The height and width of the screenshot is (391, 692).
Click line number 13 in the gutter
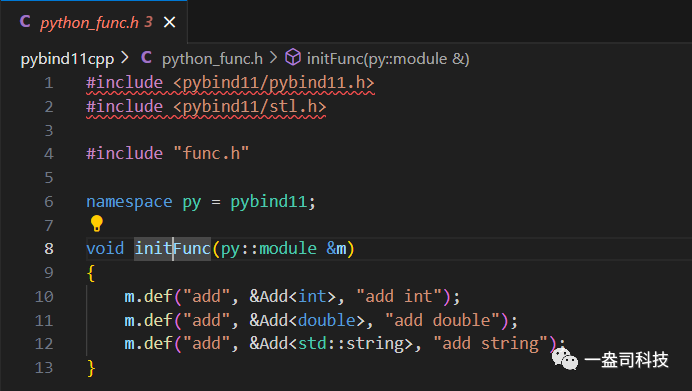(44, 368)
